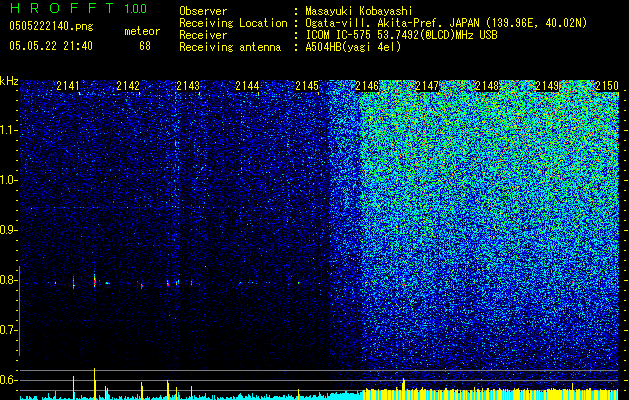The height and width of the screenshot is (400, 629).
Task: Click the ICOM IC-575 receiver text
Action: tap(402, 35)
